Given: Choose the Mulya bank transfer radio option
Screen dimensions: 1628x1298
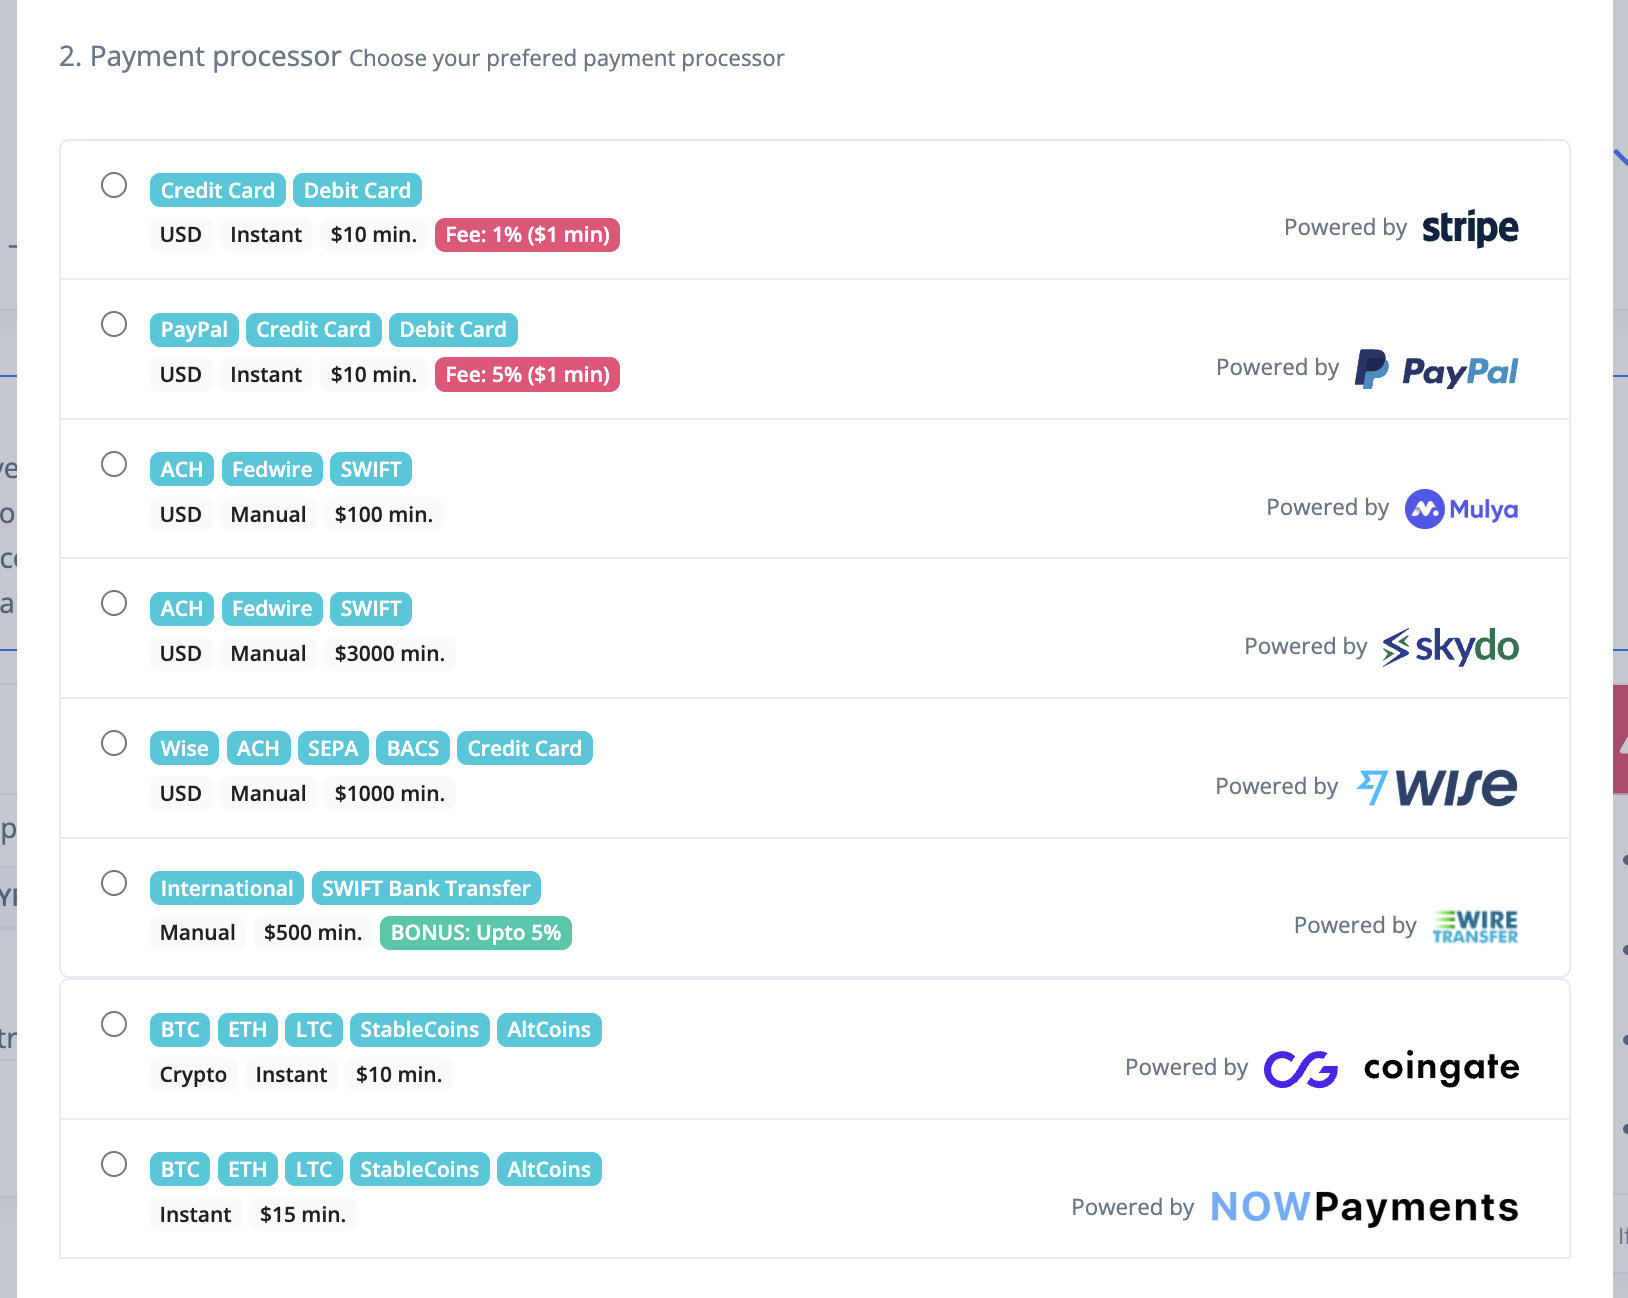Looking at the screenshot, I should point(114,464).
